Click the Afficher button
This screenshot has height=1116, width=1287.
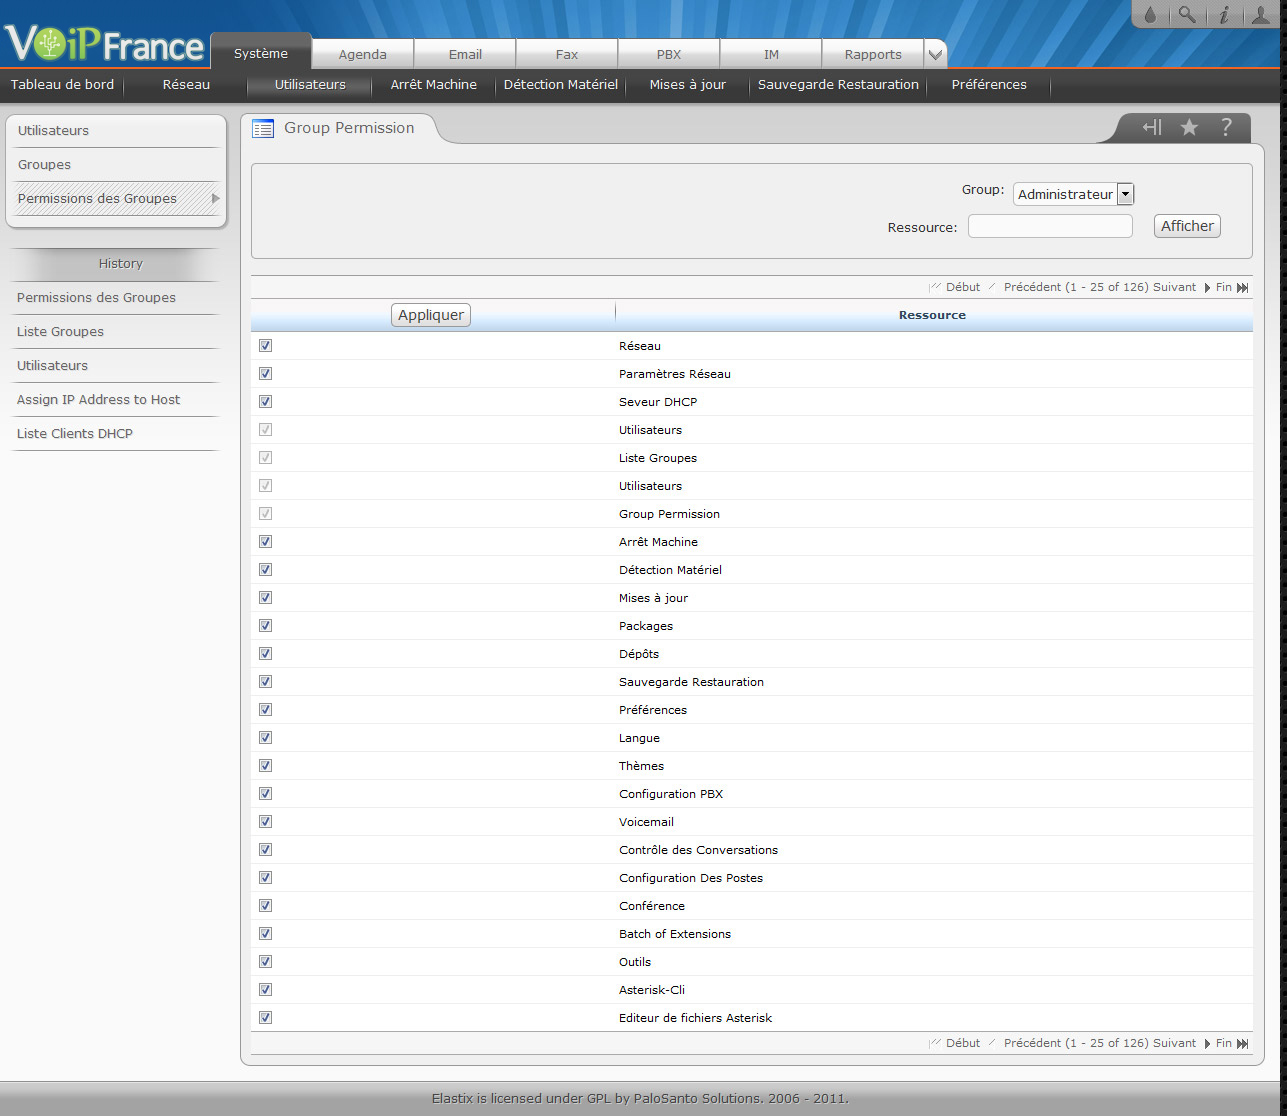point(1187,226)
